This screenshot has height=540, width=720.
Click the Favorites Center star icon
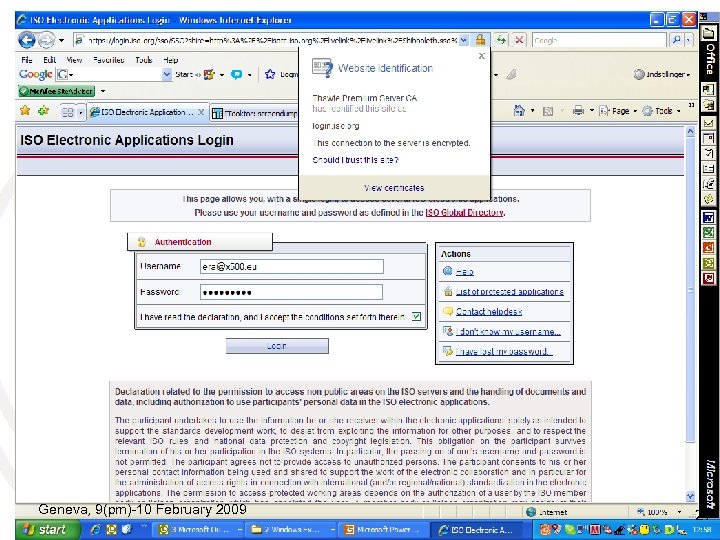click(25, 111)
